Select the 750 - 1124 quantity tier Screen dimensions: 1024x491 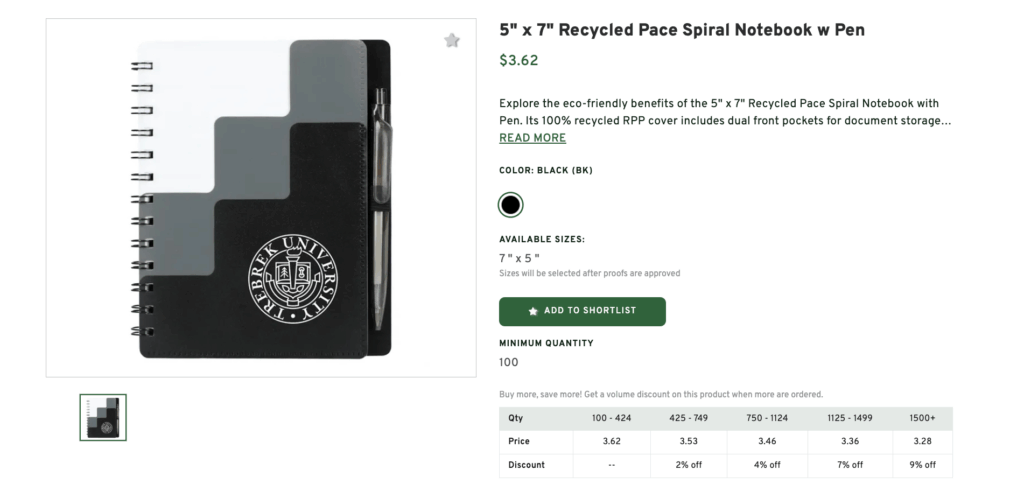point(766,418)
